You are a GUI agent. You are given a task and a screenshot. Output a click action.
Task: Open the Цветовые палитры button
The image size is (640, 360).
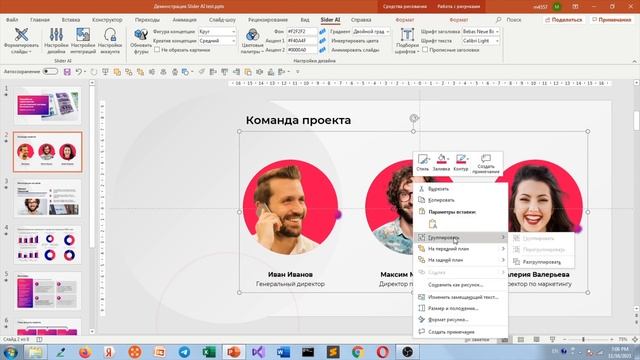(x=252, y=40)
